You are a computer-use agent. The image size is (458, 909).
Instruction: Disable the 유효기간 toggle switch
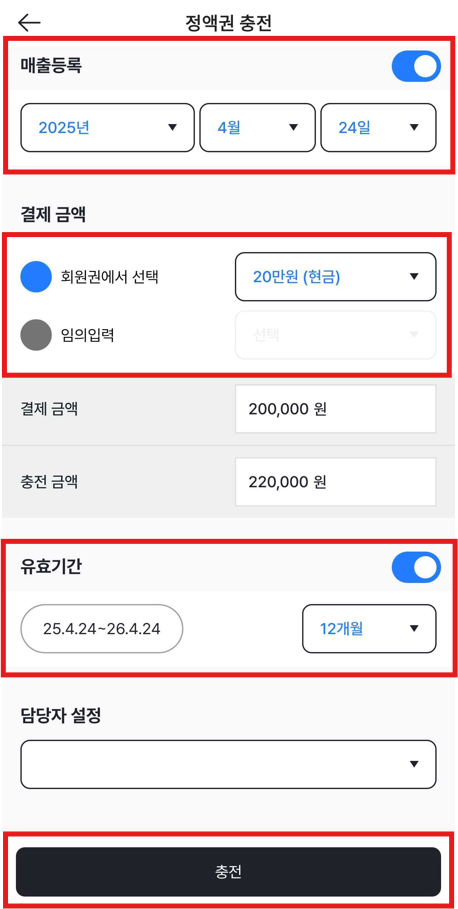(416, 568)
